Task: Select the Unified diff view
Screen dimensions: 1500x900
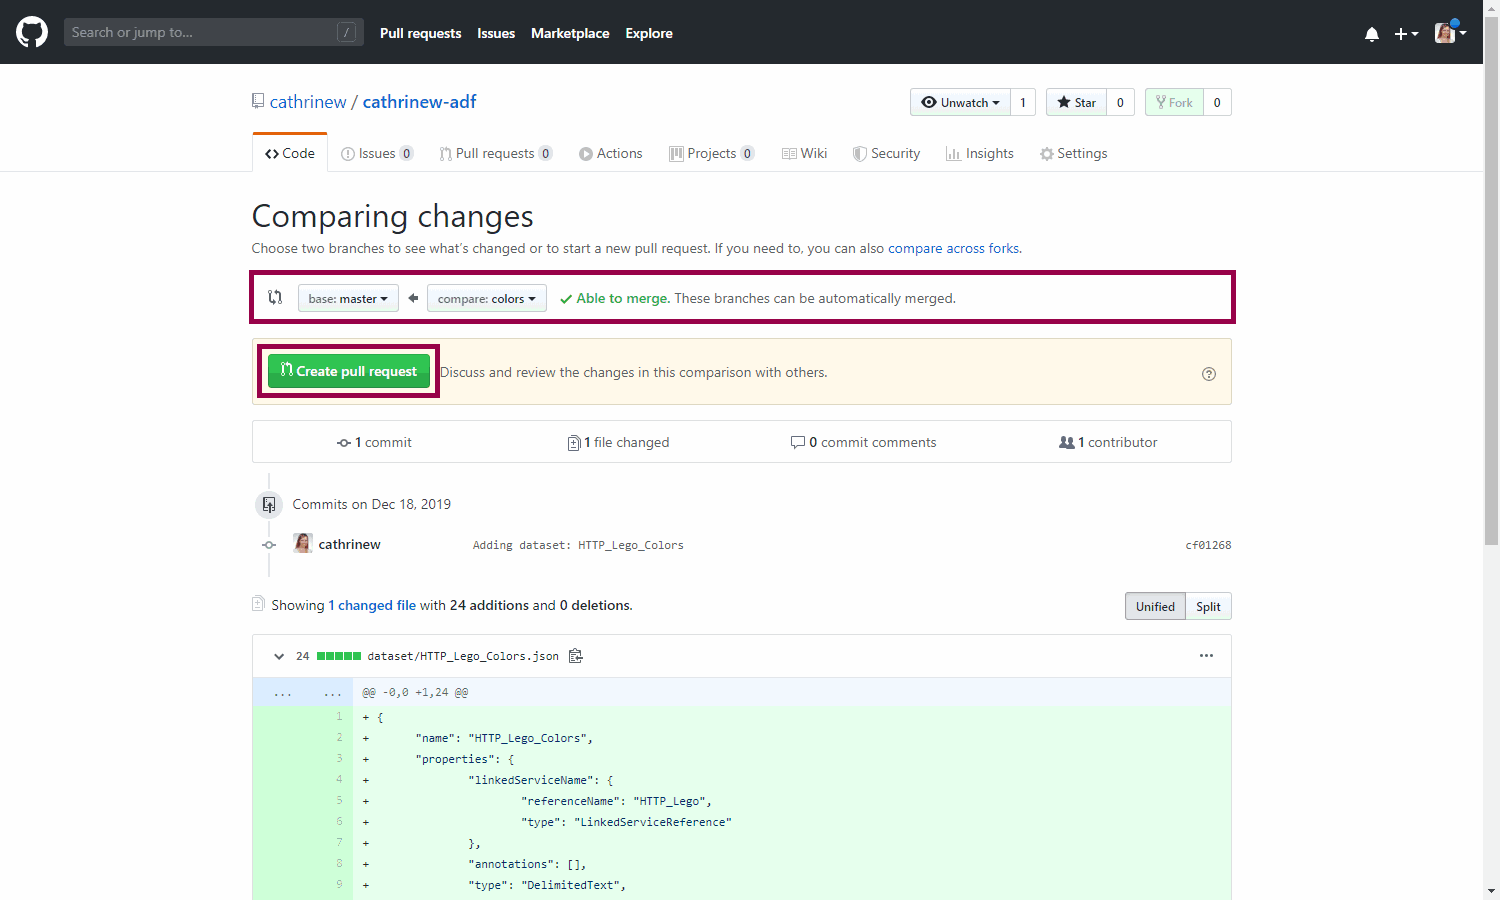Action: 1155,606
